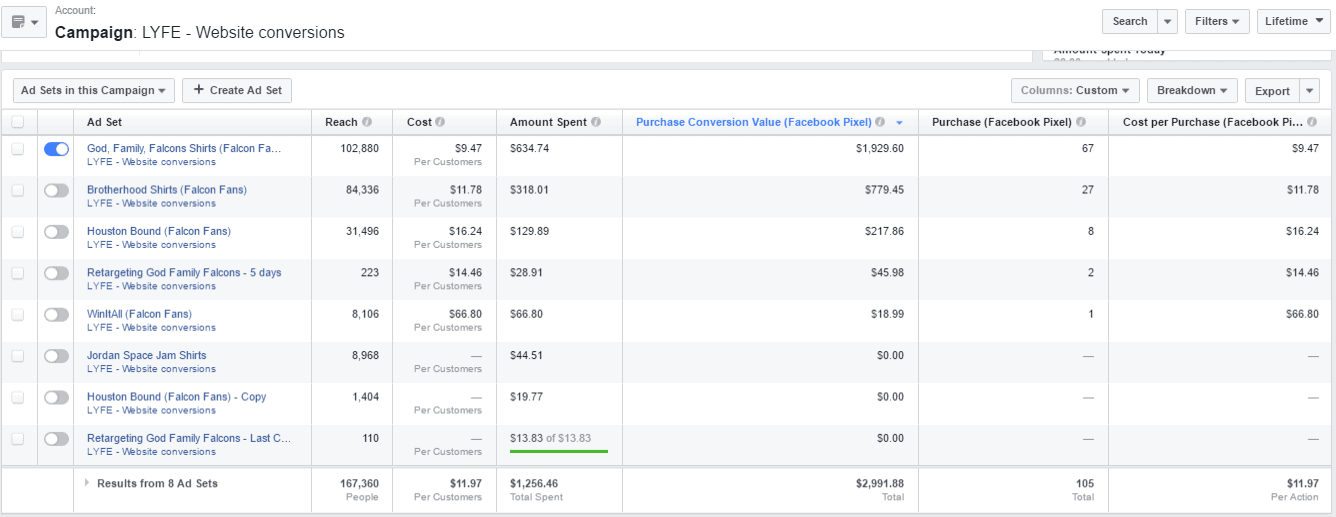Open Houston Bound (Falcon Fans) - Copy link

pos(176,397)
